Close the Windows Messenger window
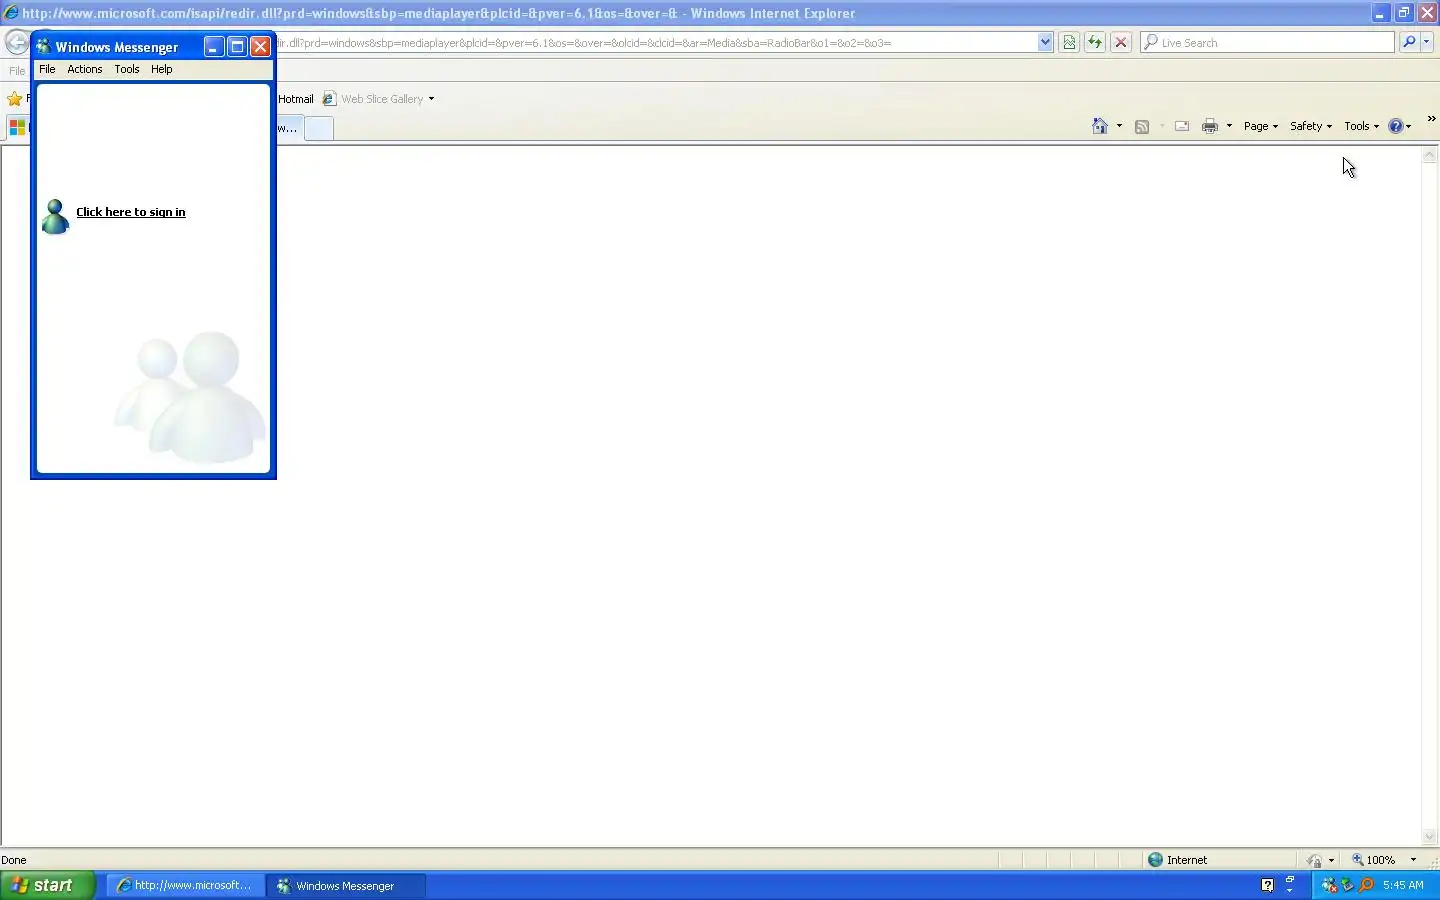 (260, 47)
